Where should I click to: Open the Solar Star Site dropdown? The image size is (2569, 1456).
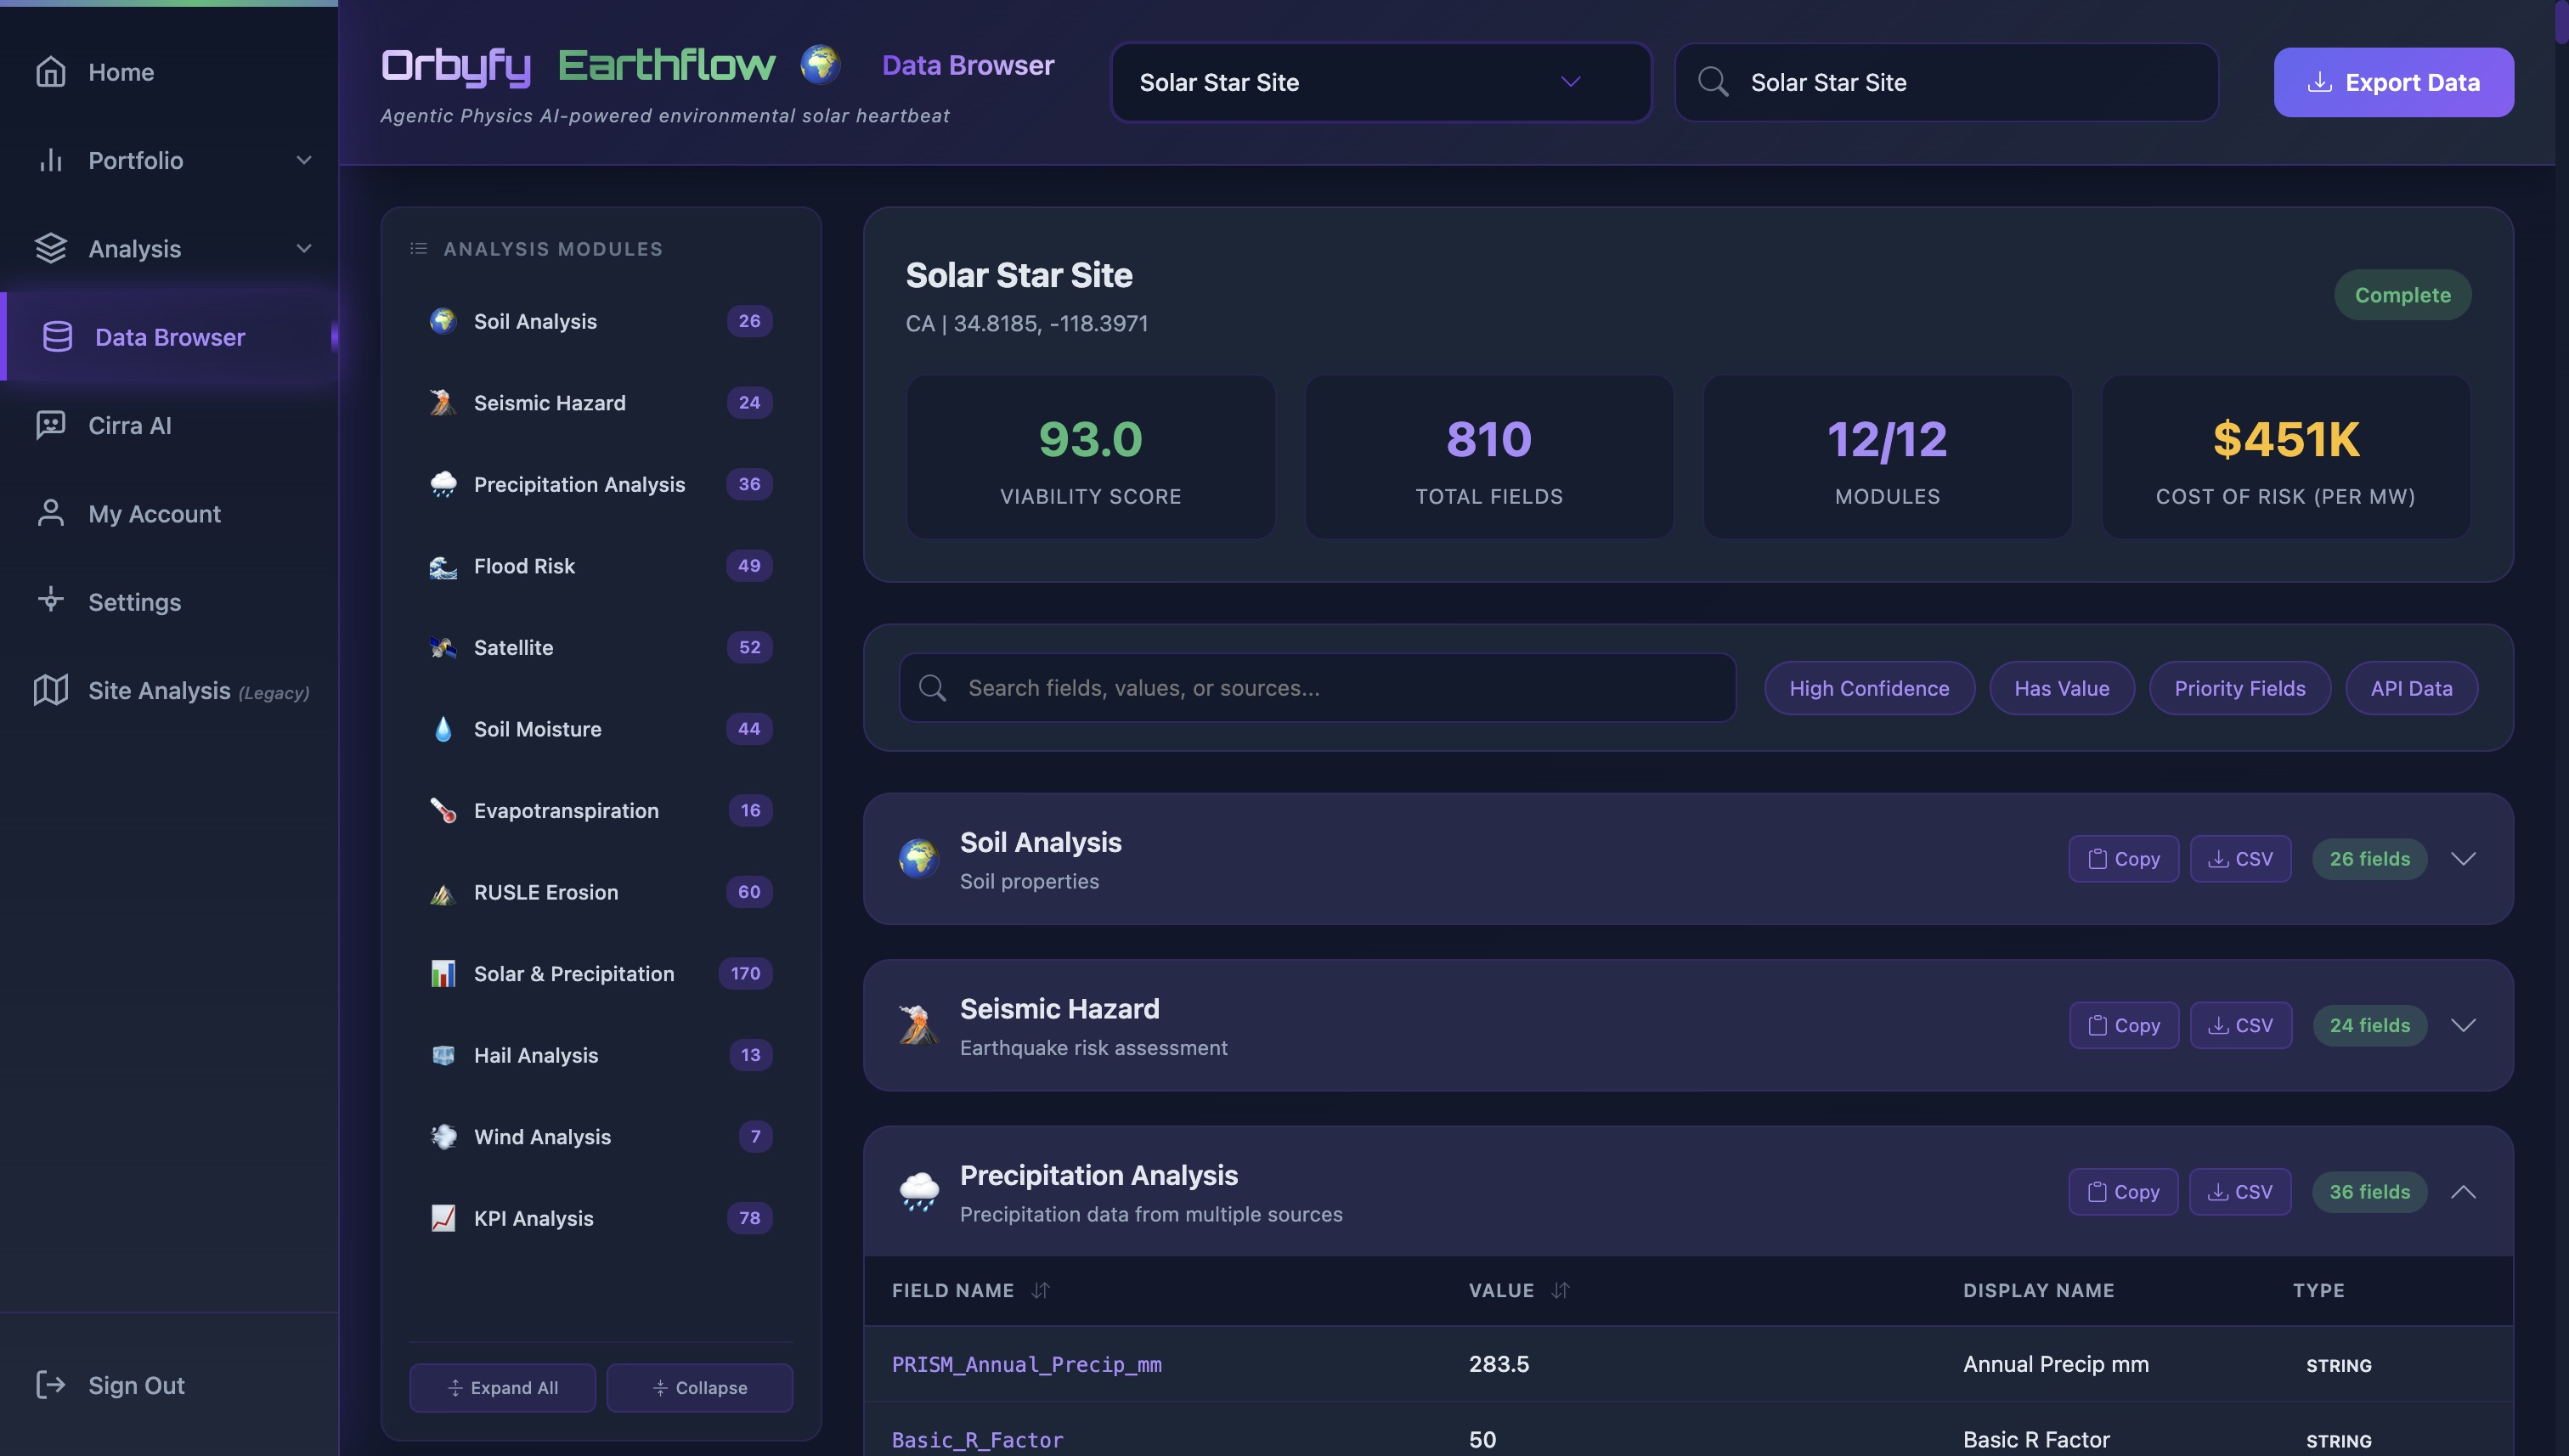coord(1381,82)
